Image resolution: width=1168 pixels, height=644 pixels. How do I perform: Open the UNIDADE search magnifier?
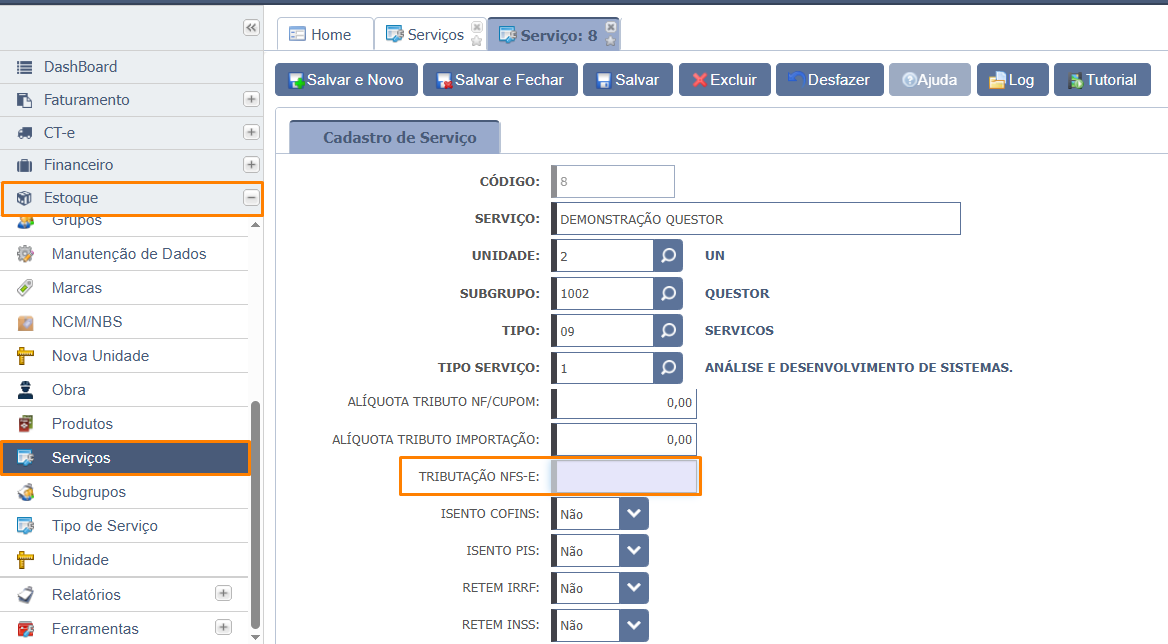pos(668,256)
